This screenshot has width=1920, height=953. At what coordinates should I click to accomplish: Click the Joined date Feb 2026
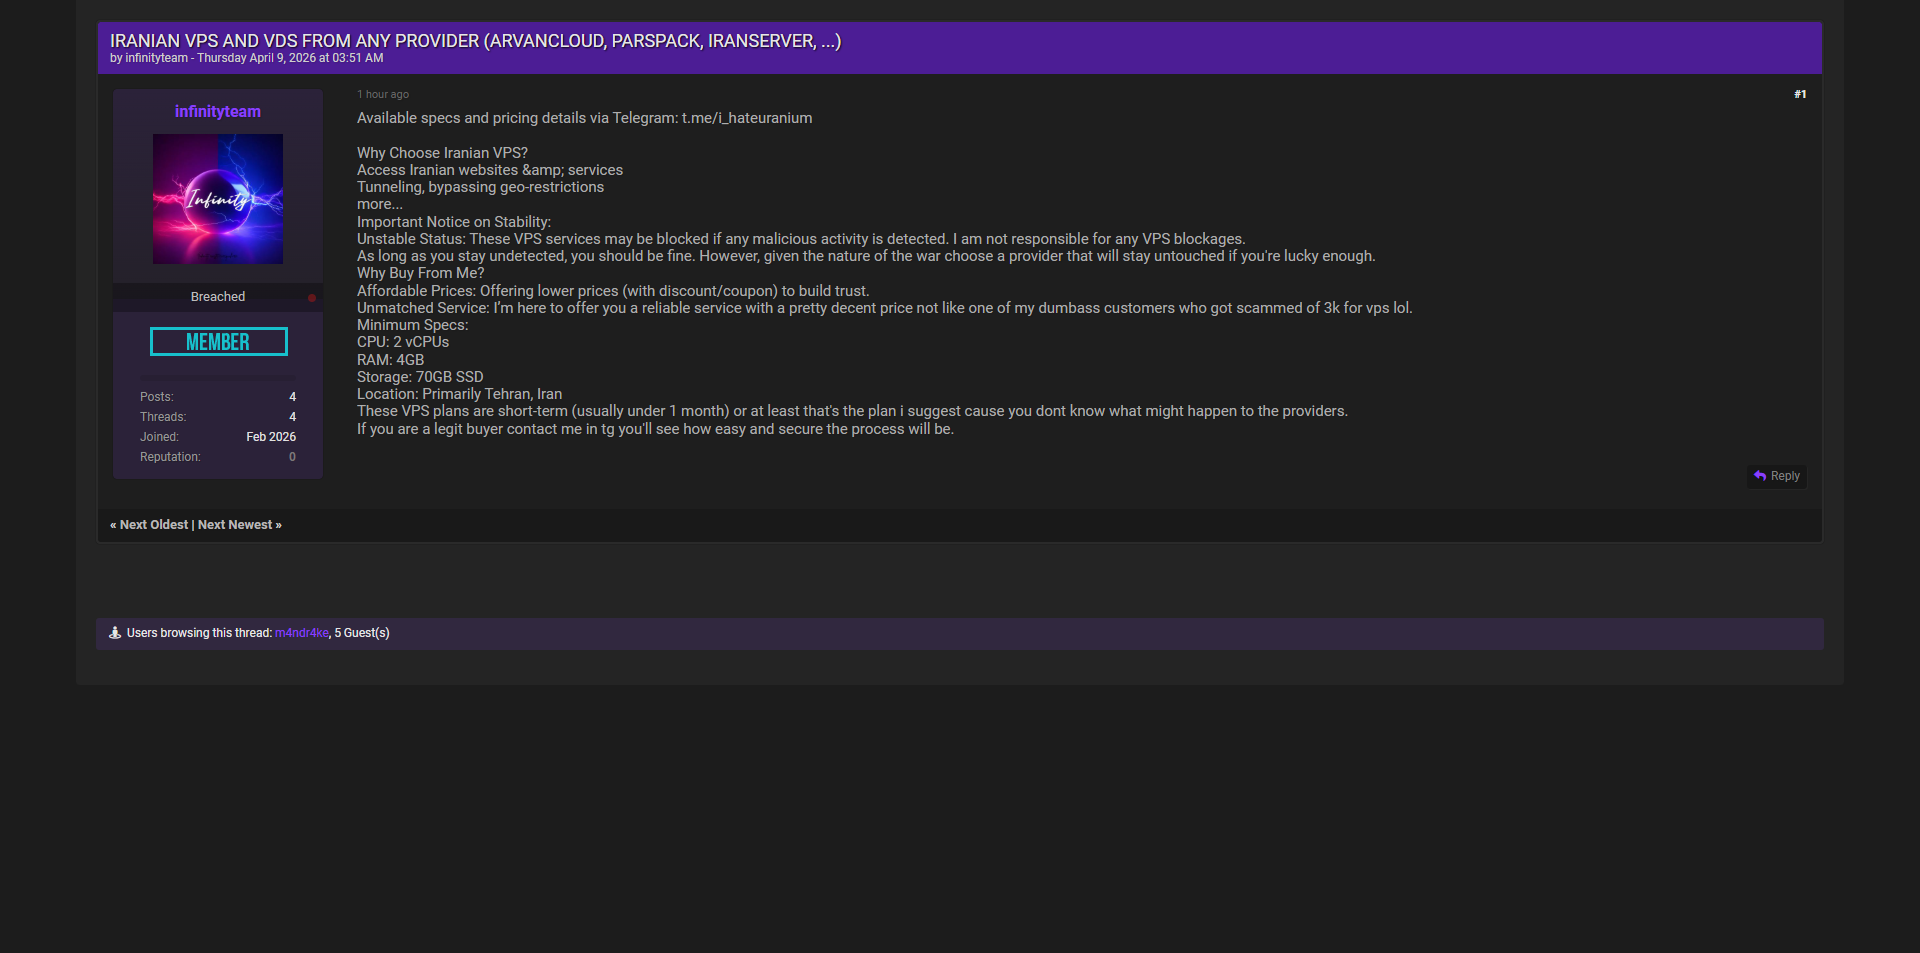tap(271, 437)
